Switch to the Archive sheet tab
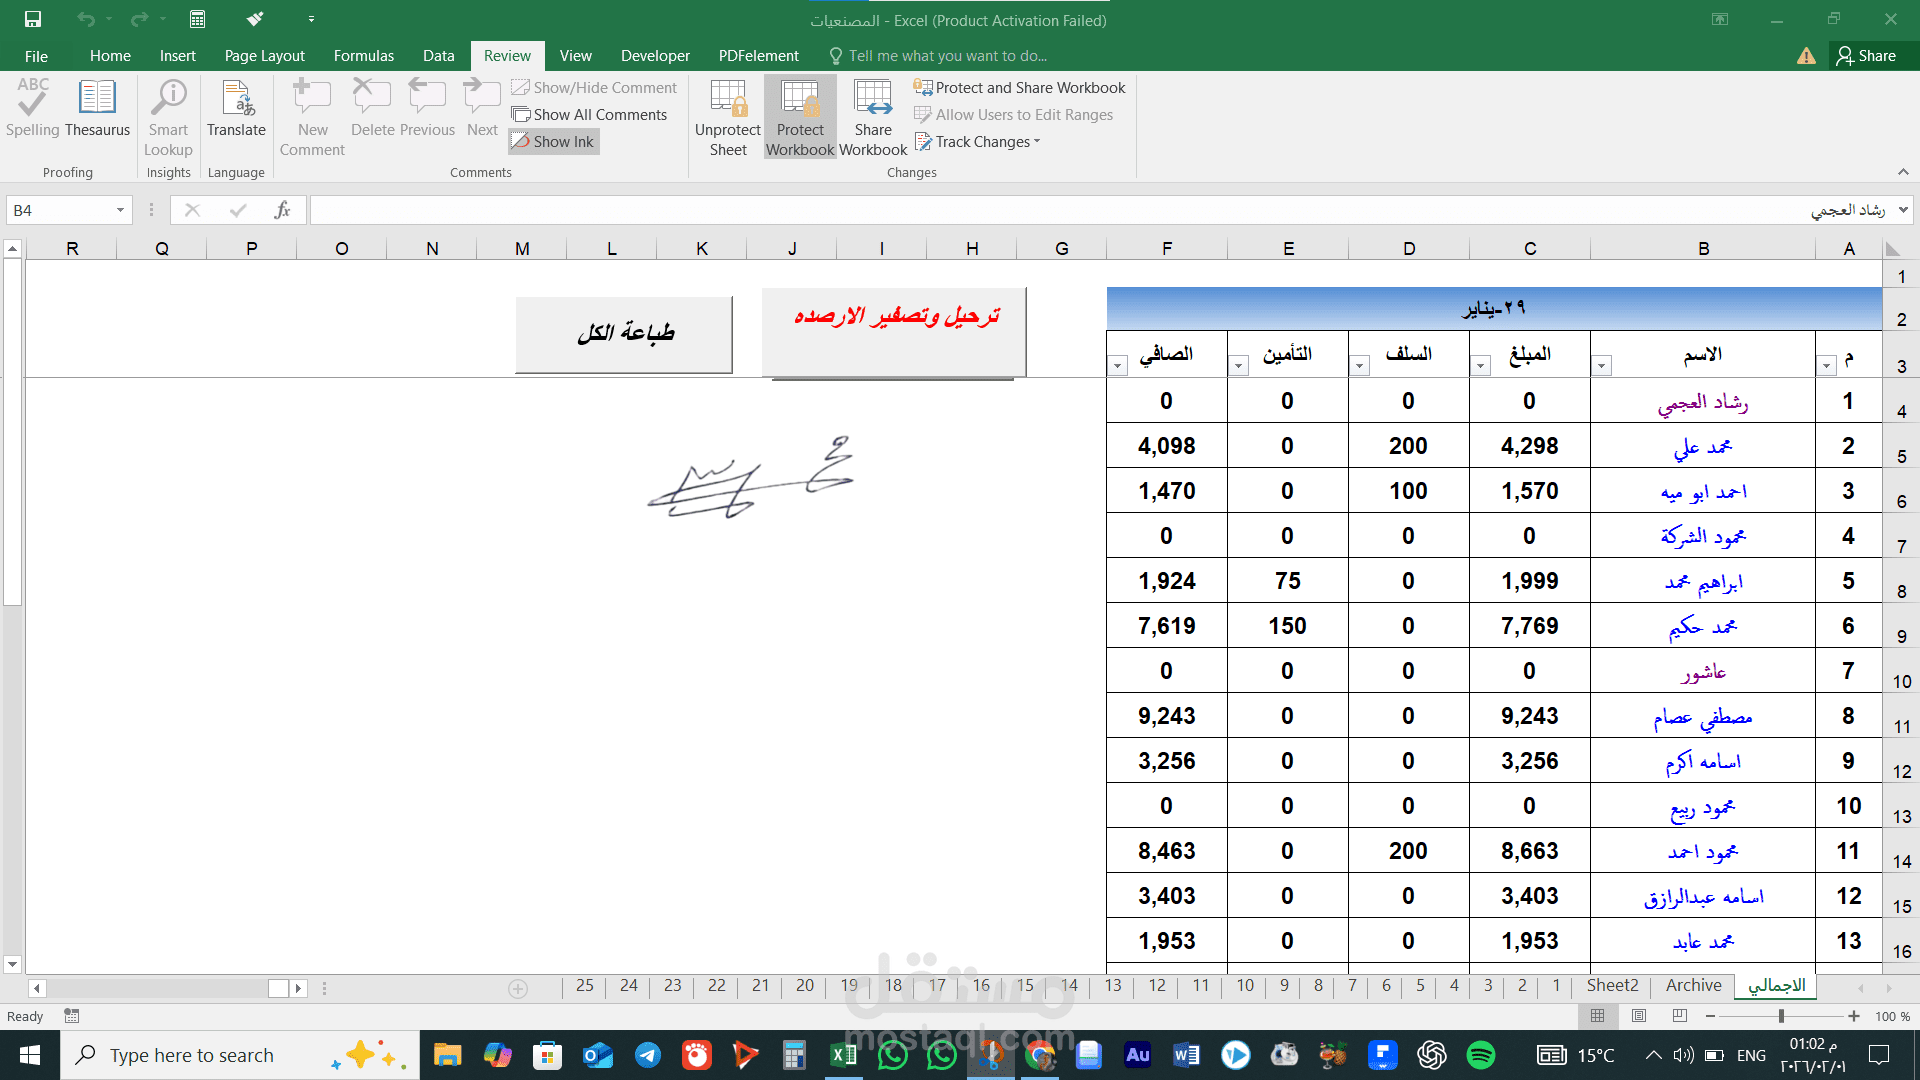The image size is (1920, 1080). (x=1692, y=985)
